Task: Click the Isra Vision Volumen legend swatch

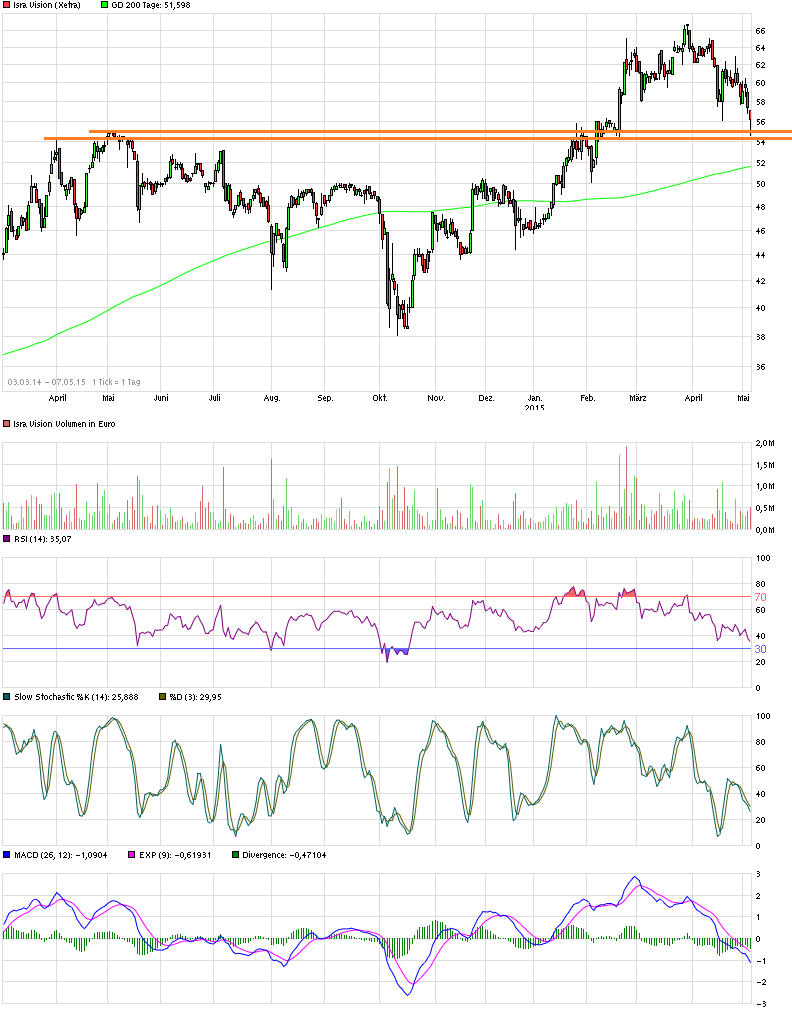Action: click(x=7, y=424)
